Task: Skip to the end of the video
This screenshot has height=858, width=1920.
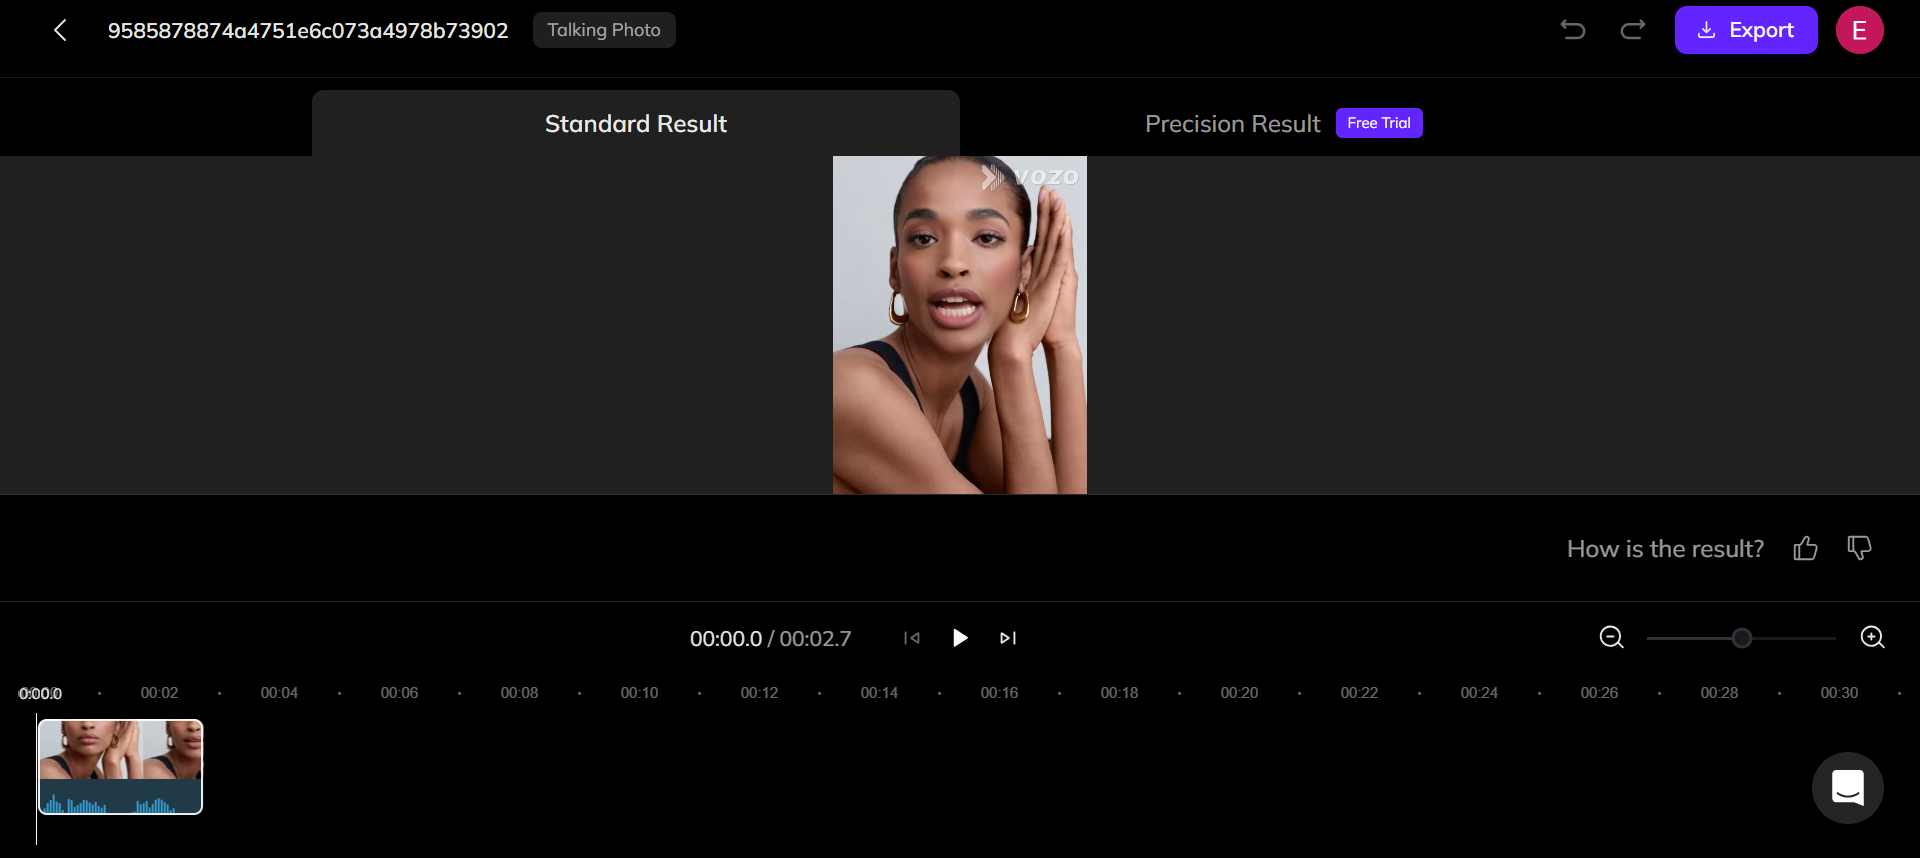Action: (1008, 638)
